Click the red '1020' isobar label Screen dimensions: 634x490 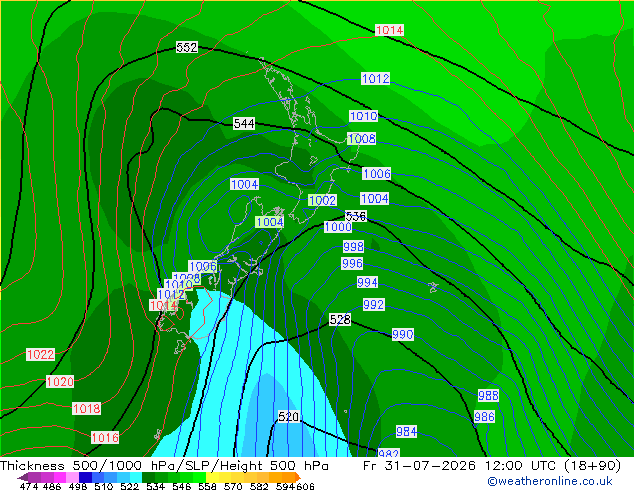(60, 382)
